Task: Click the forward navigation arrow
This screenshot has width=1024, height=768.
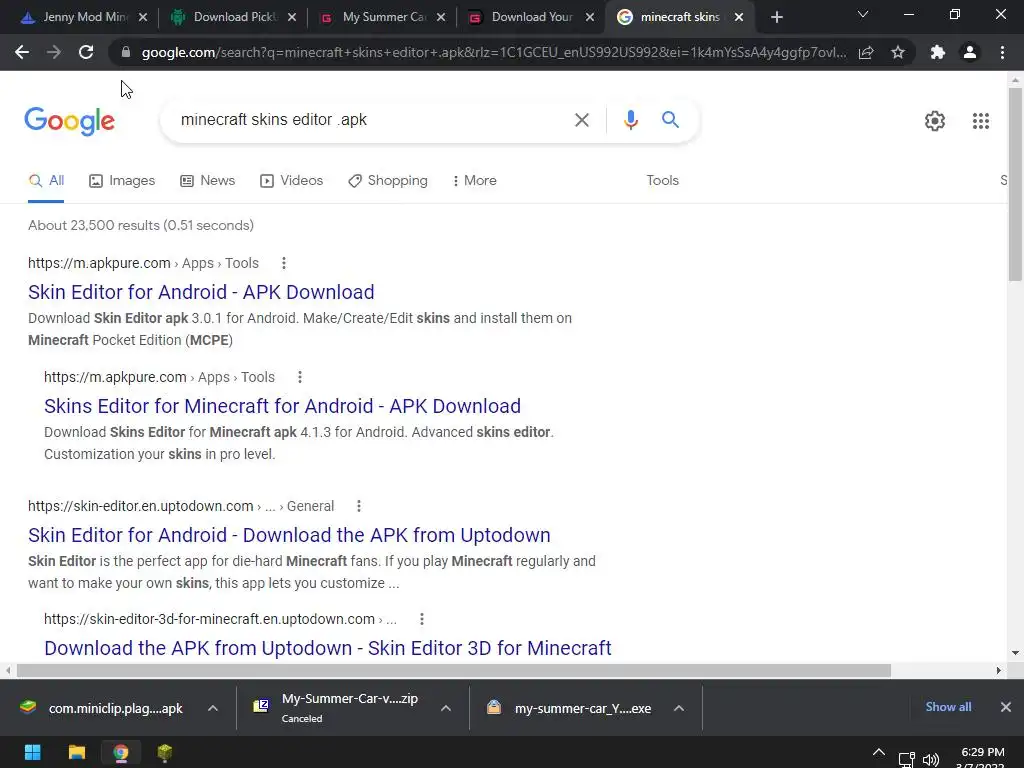Action: click(x=54, y=52)
